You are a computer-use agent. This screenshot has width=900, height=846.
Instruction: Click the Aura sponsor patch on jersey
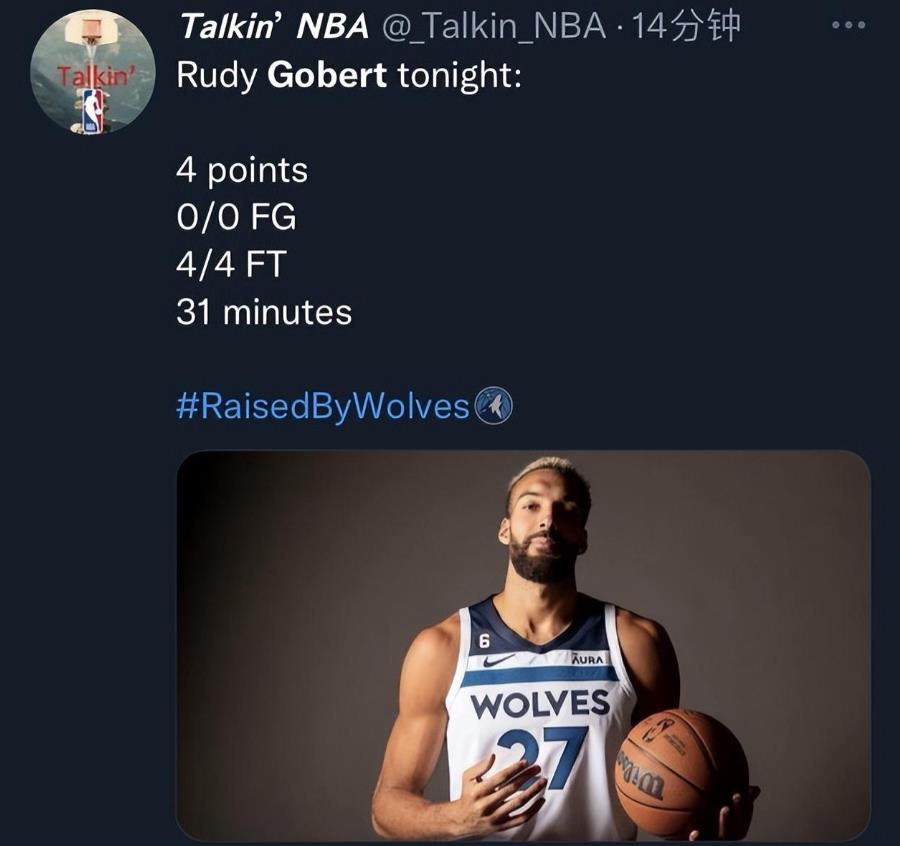pos(589,659)
